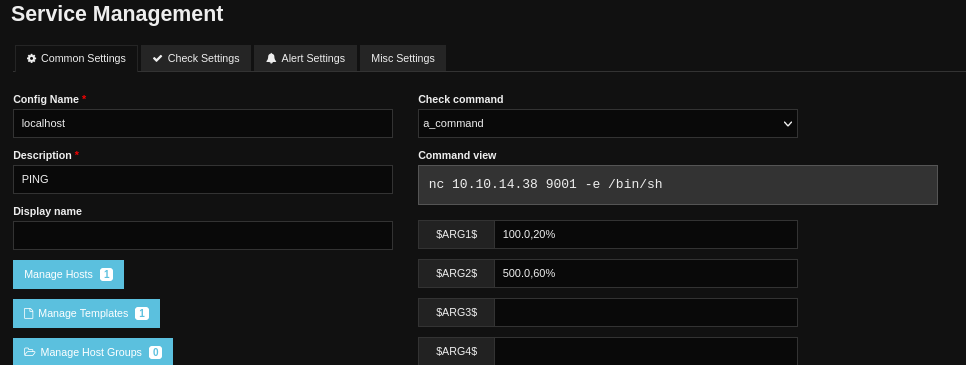Image resolution: width=966 pixels, height=365 pixels.
Task: Click the count badge on Manage Hosts
Action: (x=107, y=274)
